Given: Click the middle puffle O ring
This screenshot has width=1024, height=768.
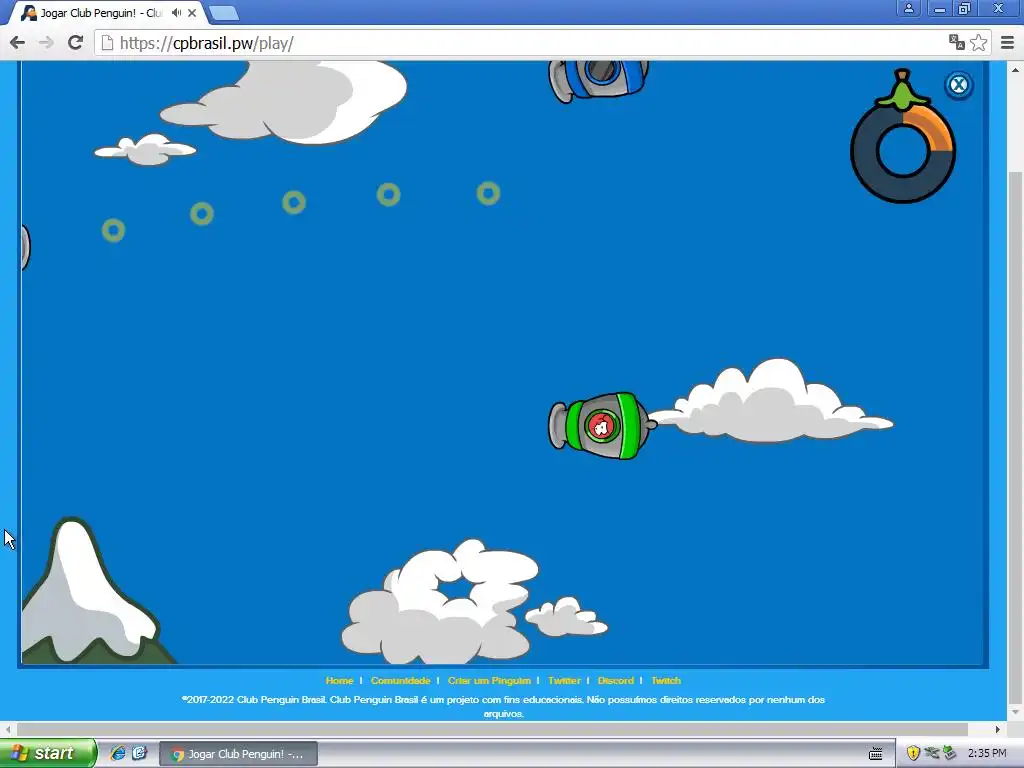Looking at the screenshot, I should [x=294, y=202].
